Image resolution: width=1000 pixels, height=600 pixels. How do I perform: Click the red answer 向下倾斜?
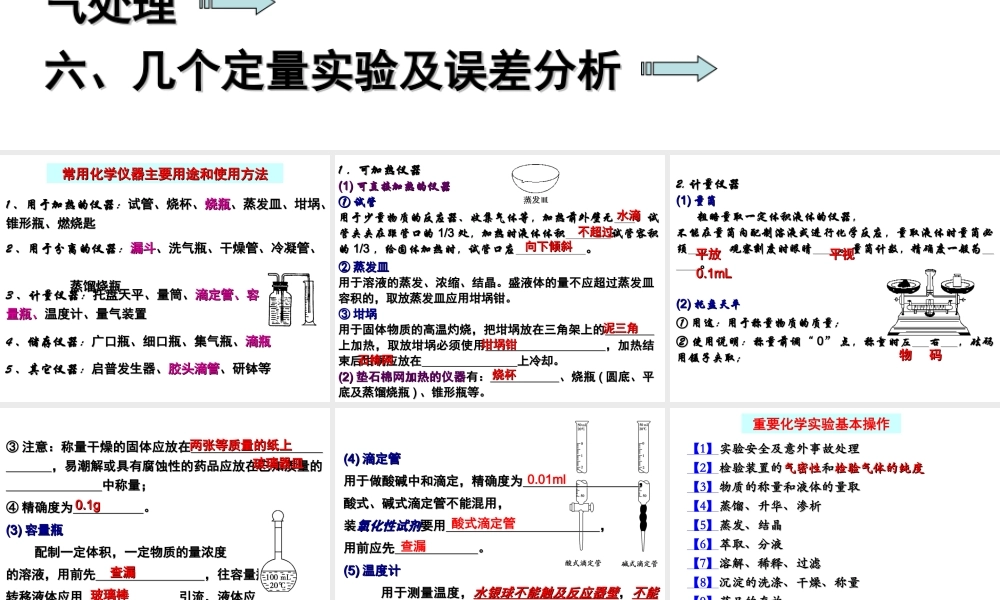click(x=548, y=246)
